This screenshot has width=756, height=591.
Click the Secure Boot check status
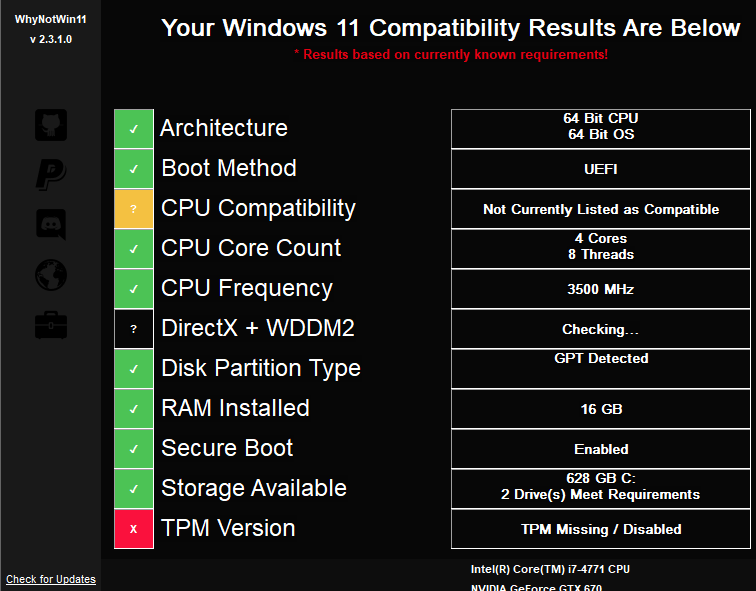point(134,449)
